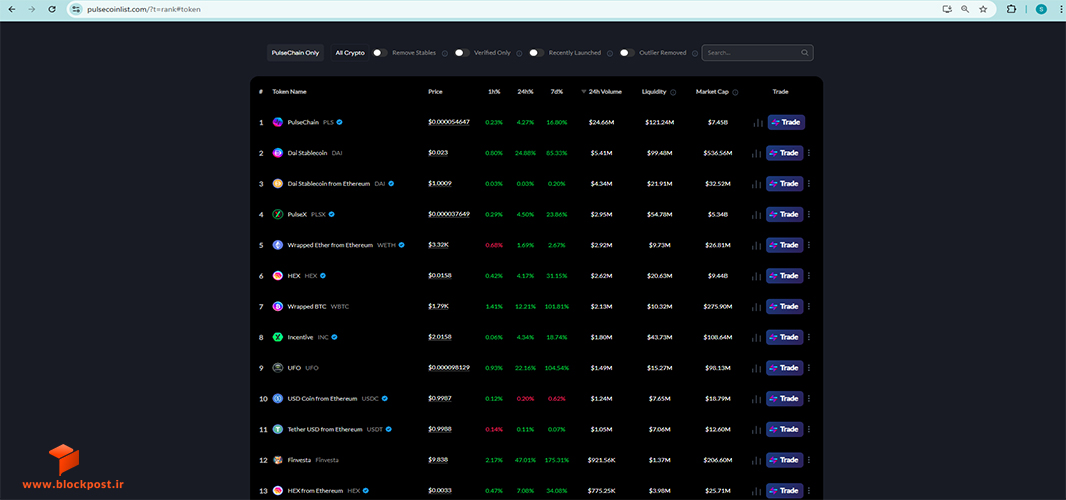The image size is (1066, 500).
Task: Turn on the Verified Only toggle
Action: click(462, 52)
